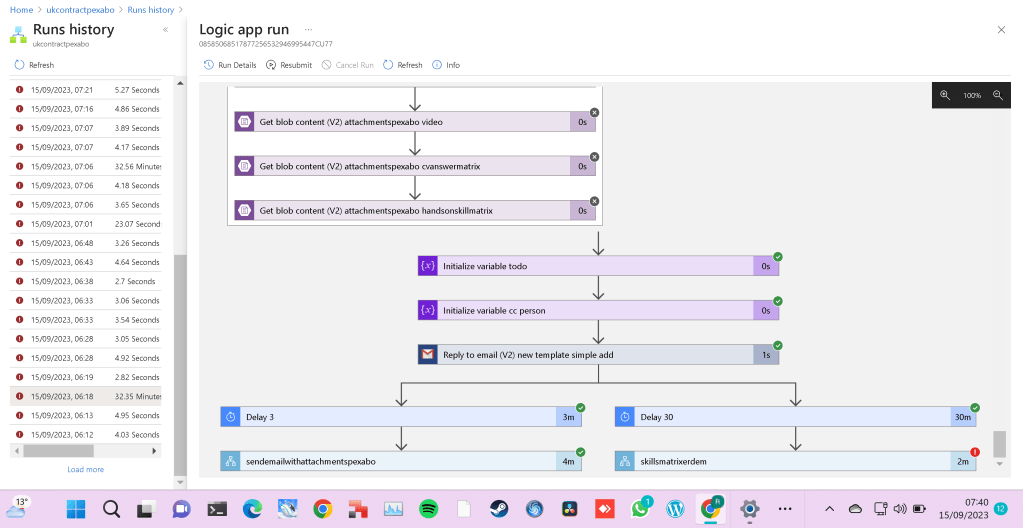Image resolution: width=1023 pixels, height=528 pixels.
Task: Click the 4m duration on sendemailwithattachmentspexabo
Action: click(568, 461)
